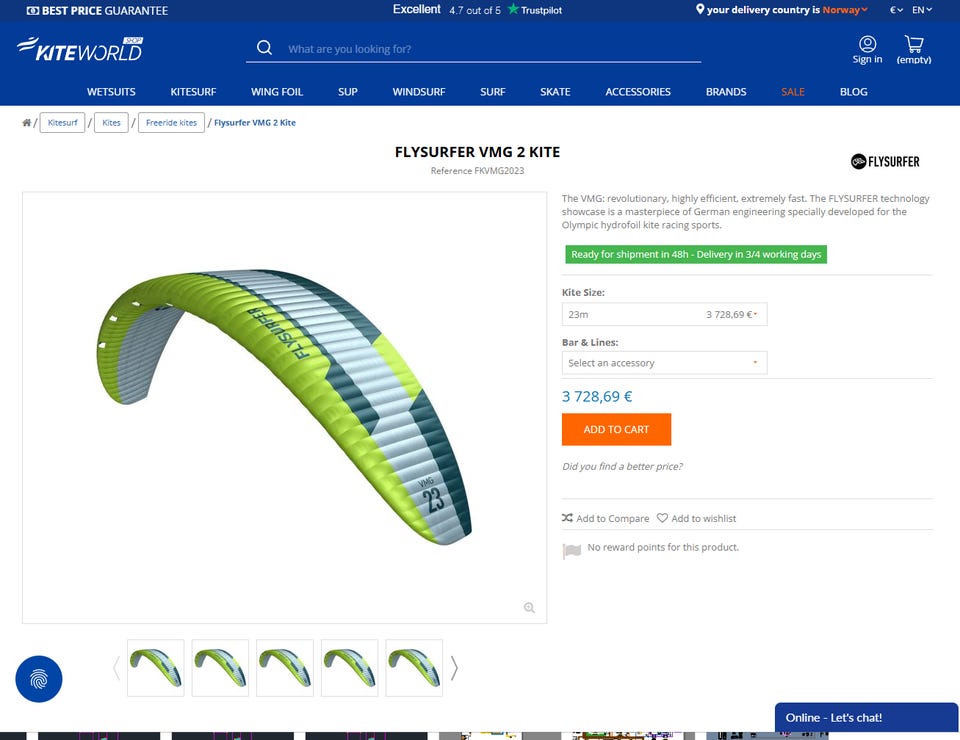Click Add to Compare shuffle link
This screenshot has width=960, height=740.
point(605,518)
